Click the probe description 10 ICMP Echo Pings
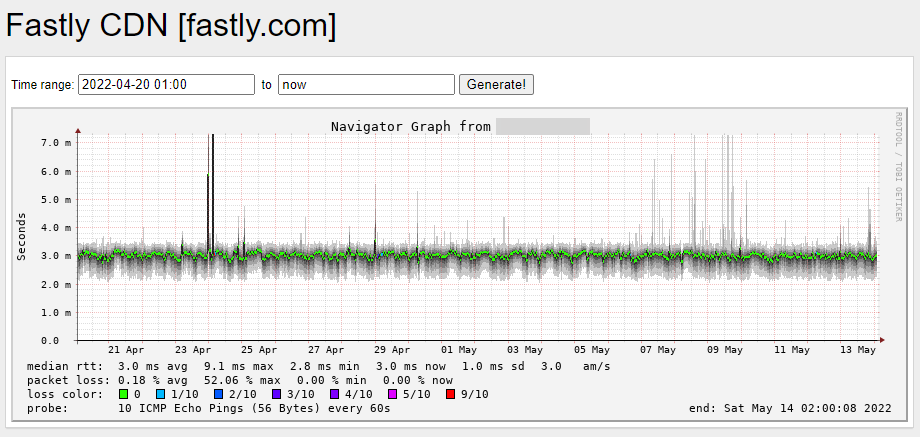Viewport: 920px width, 437px height. click(254, 408)
